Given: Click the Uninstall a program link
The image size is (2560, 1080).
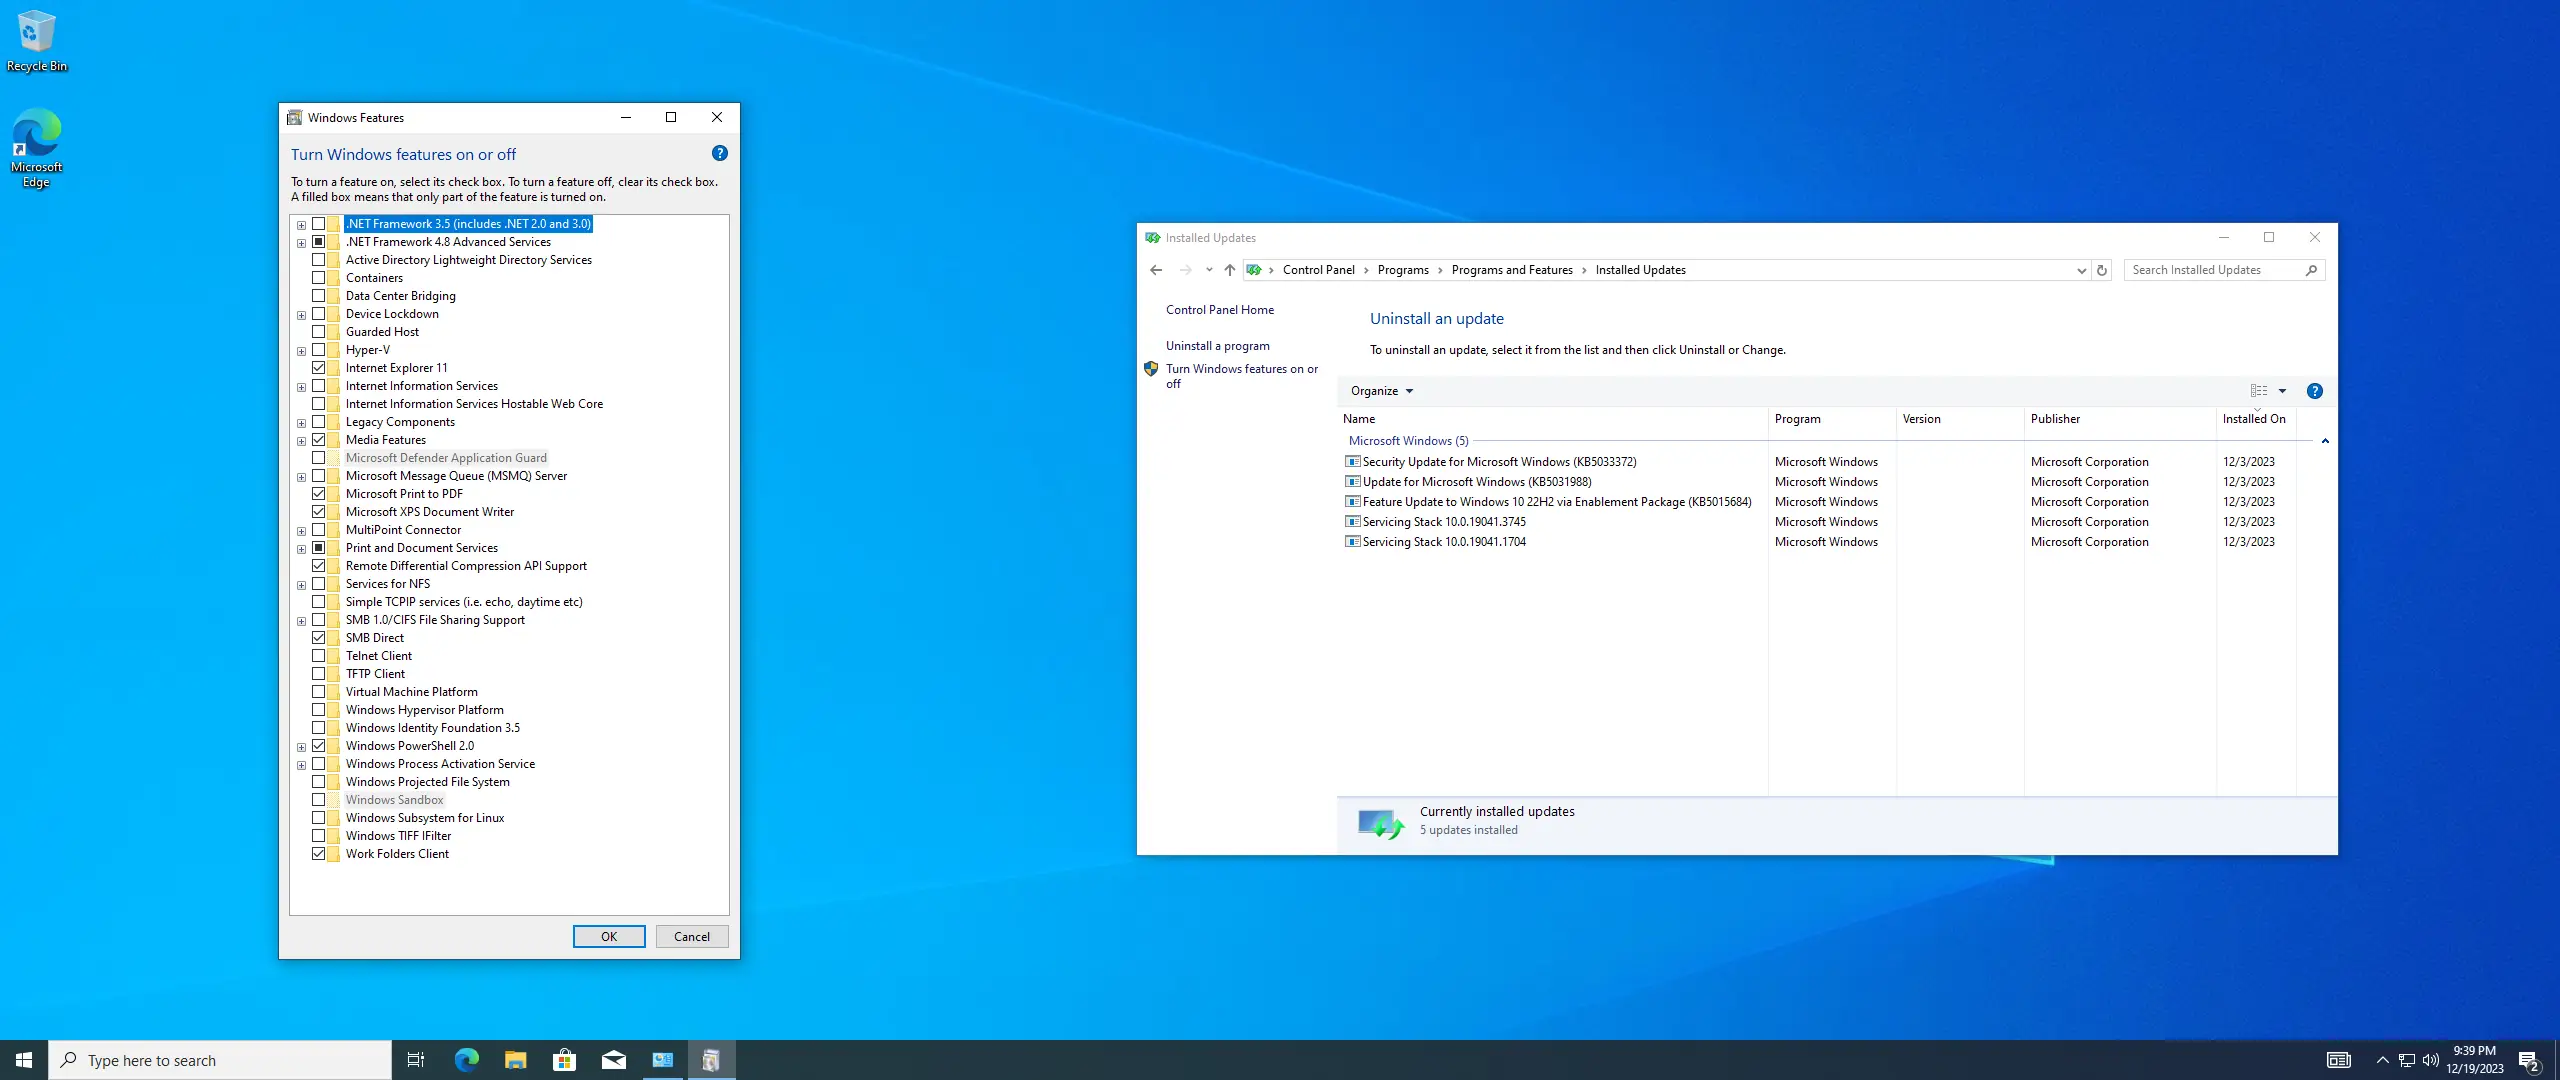Looking at the screenshot, I should point(1217,346).
